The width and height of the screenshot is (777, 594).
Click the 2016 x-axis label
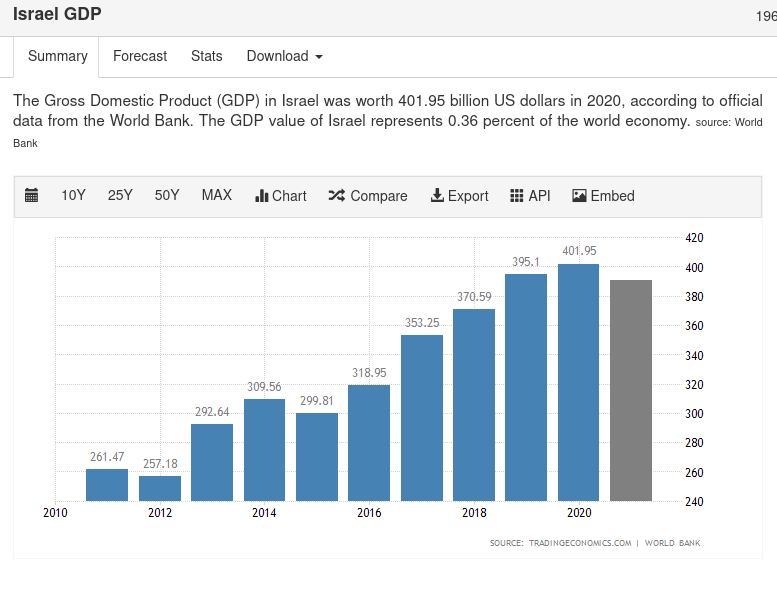369,513
